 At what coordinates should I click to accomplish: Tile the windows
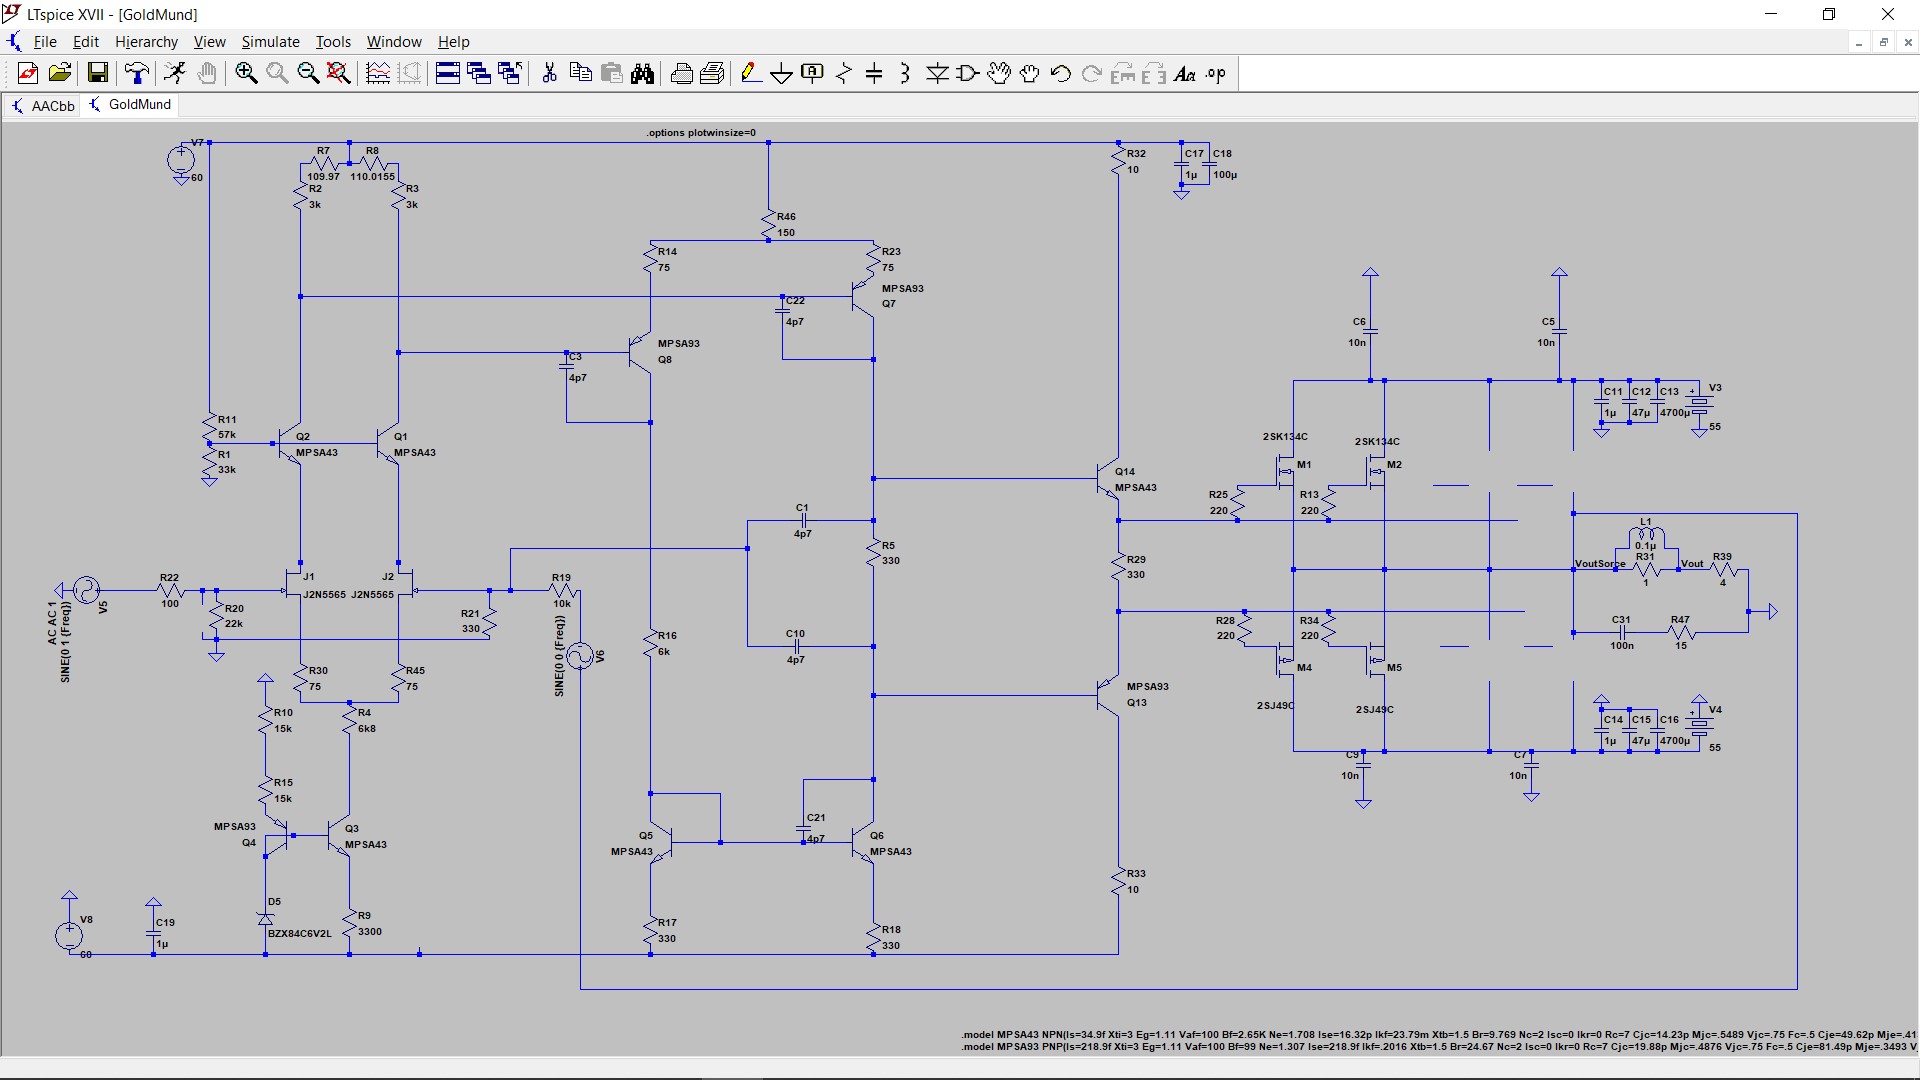448,73
